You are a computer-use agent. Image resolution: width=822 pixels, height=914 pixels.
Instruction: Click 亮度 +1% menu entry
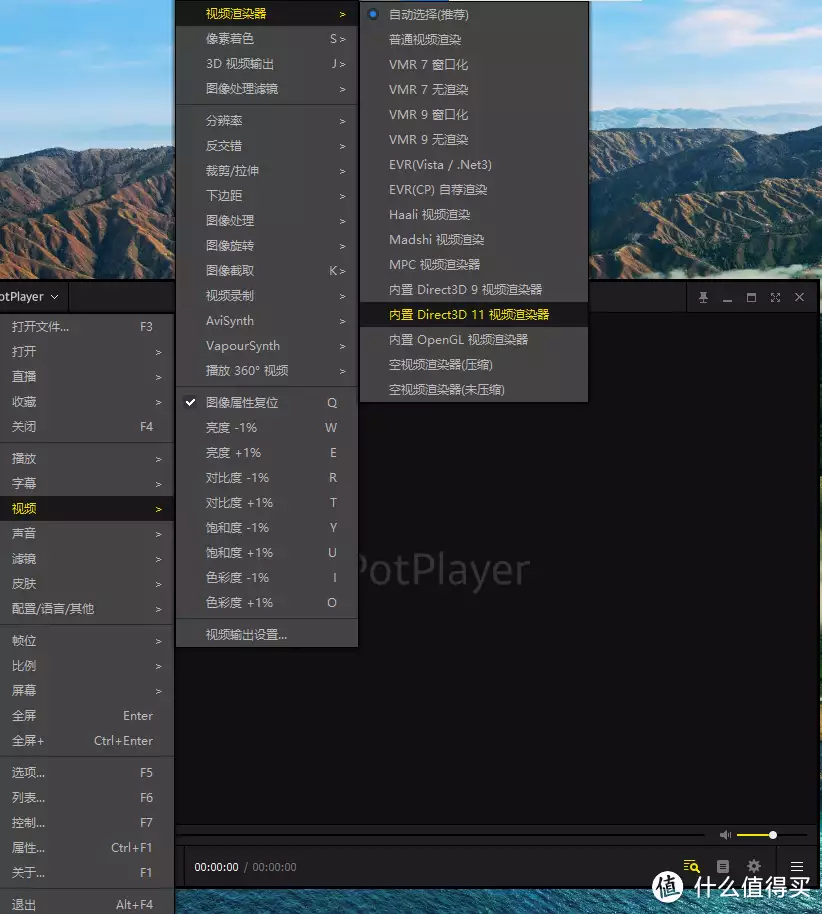pyautogui.click(x=267, y=453)
